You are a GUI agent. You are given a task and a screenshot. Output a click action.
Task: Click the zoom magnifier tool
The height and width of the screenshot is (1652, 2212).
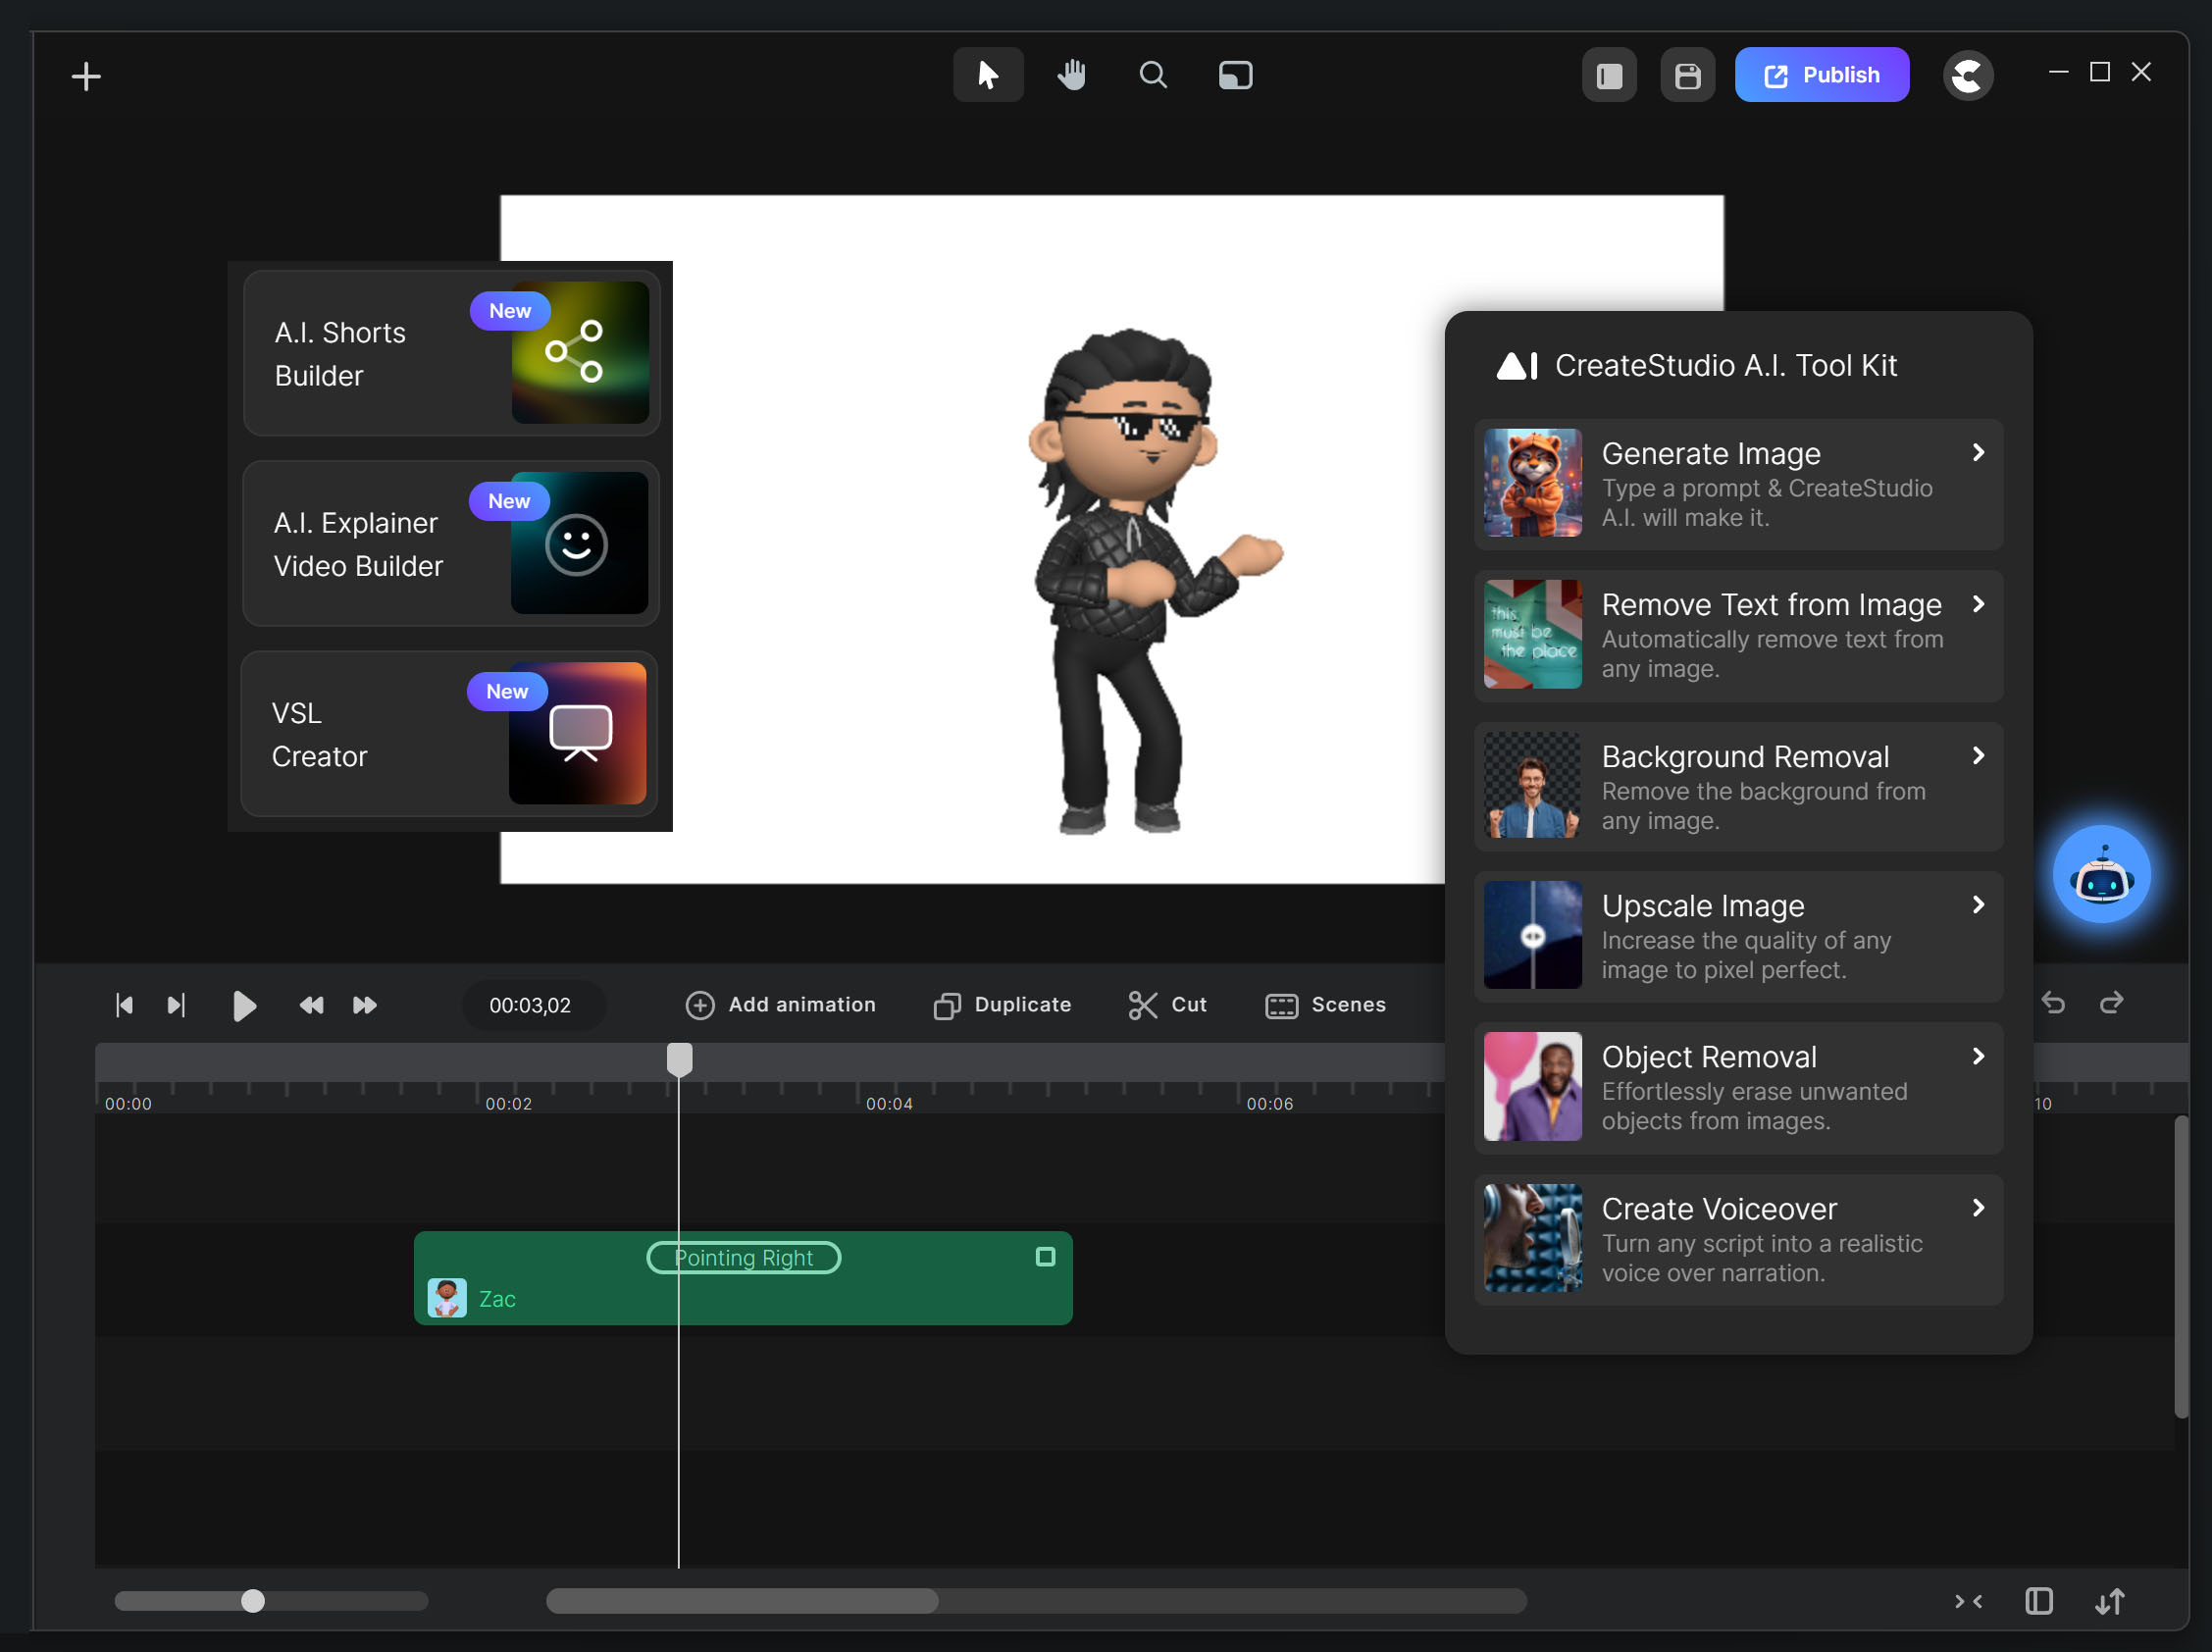[x=1153, y=75]
